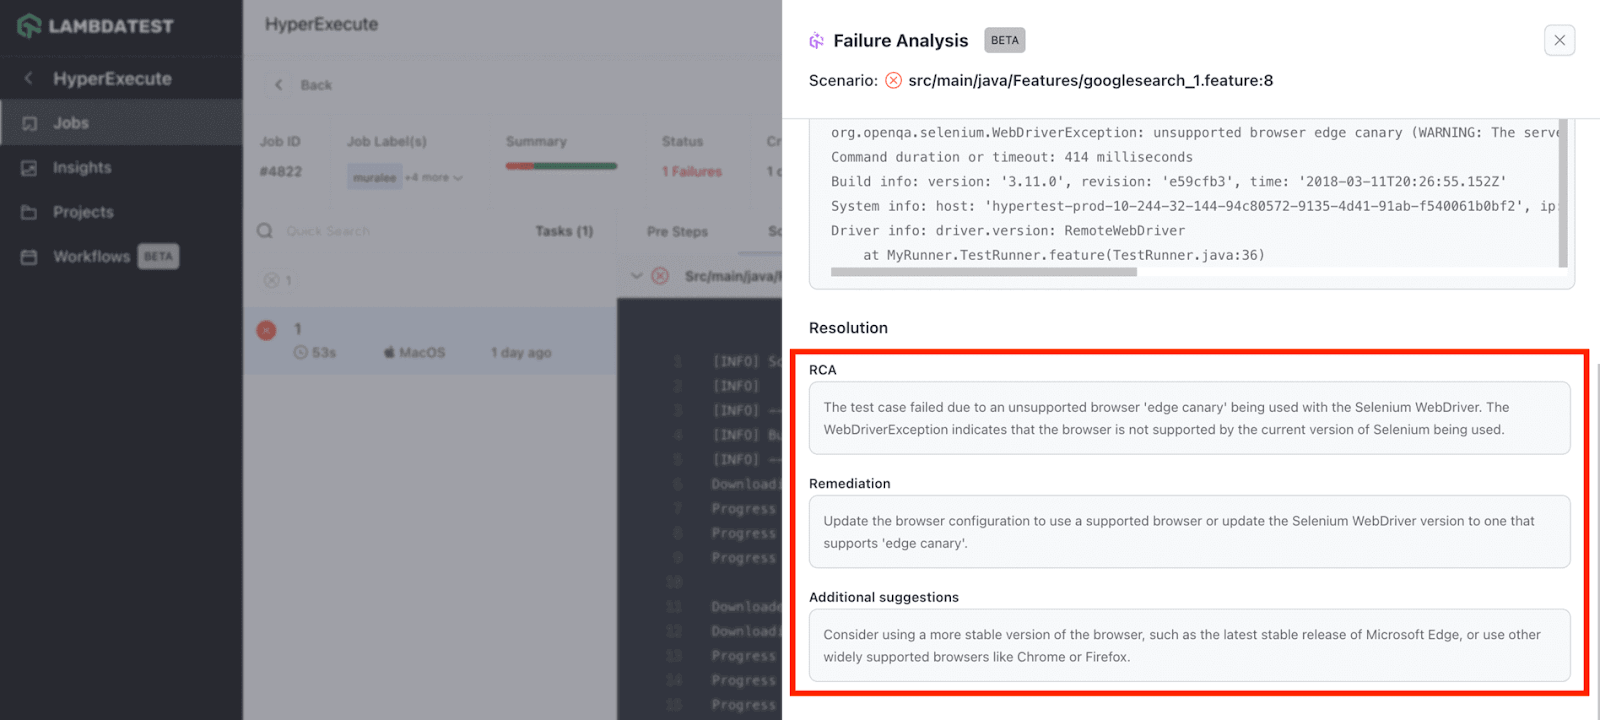Click the RCA explanation text box
1600x720 pixels.
[x=1189, y=418]
